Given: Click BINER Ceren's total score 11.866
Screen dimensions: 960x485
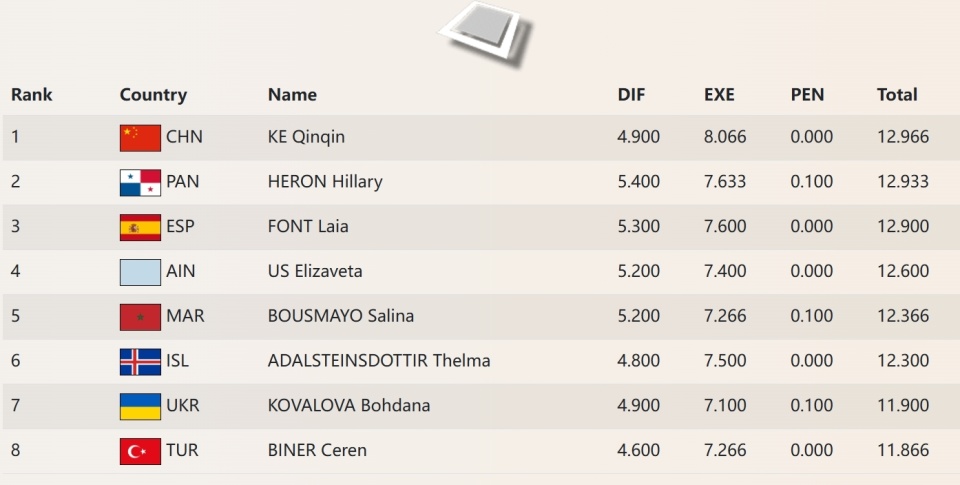Looking at the screenshot, I should tap(903, 451).
